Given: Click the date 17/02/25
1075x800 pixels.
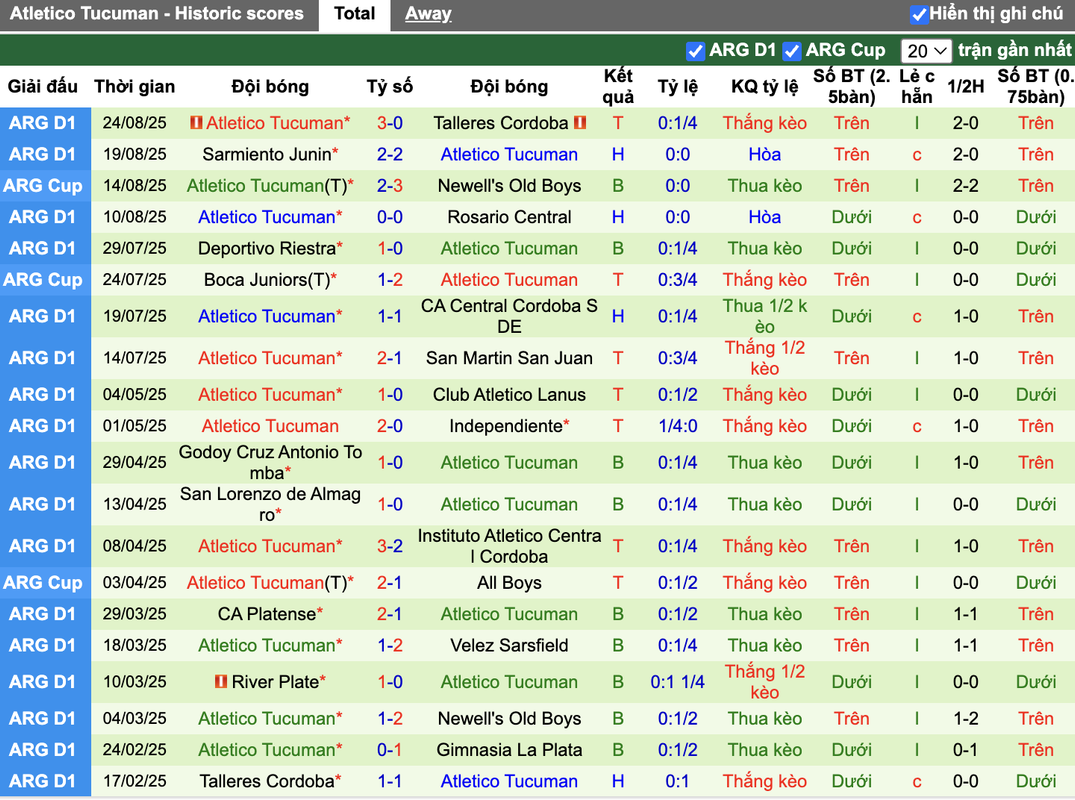Looking at the screenshot, I should 134,781.
